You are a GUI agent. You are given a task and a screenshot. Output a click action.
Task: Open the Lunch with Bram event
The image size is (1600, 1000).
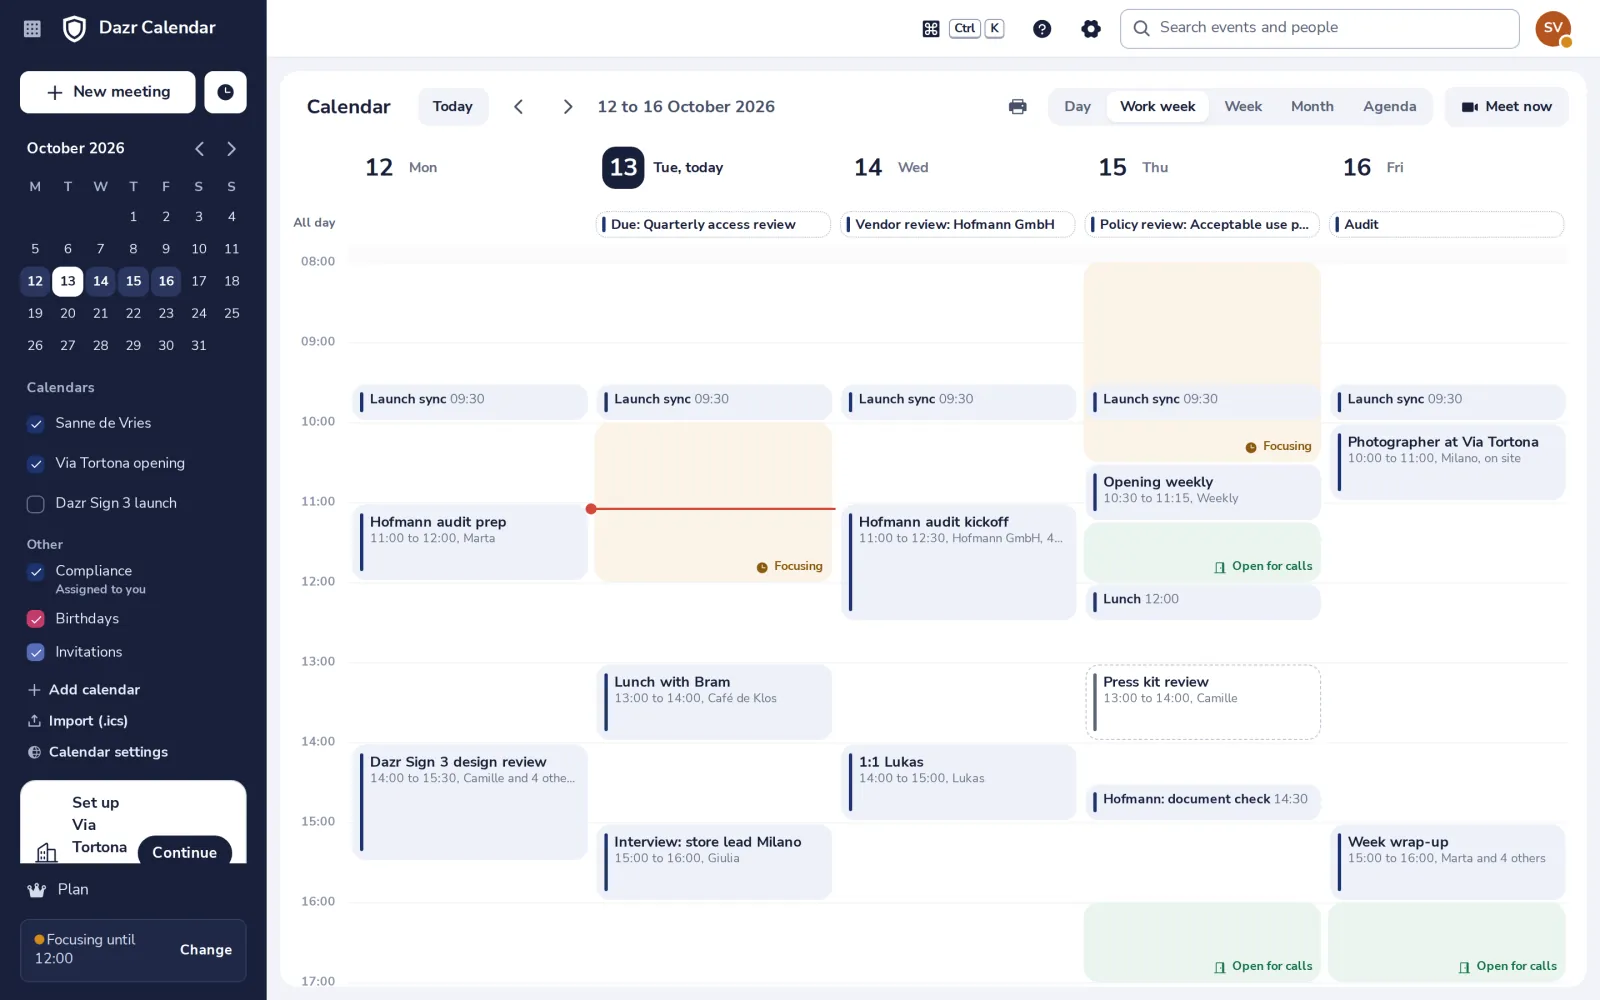tap(714, 702)
